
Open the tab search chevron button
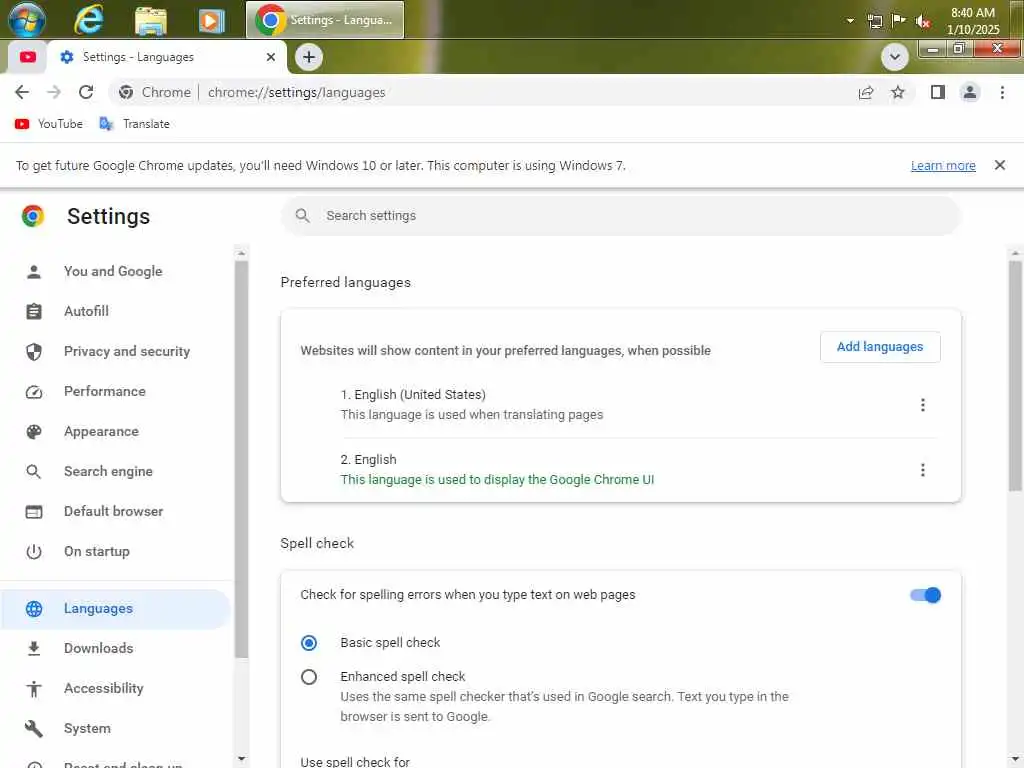[x=895, y=57]
